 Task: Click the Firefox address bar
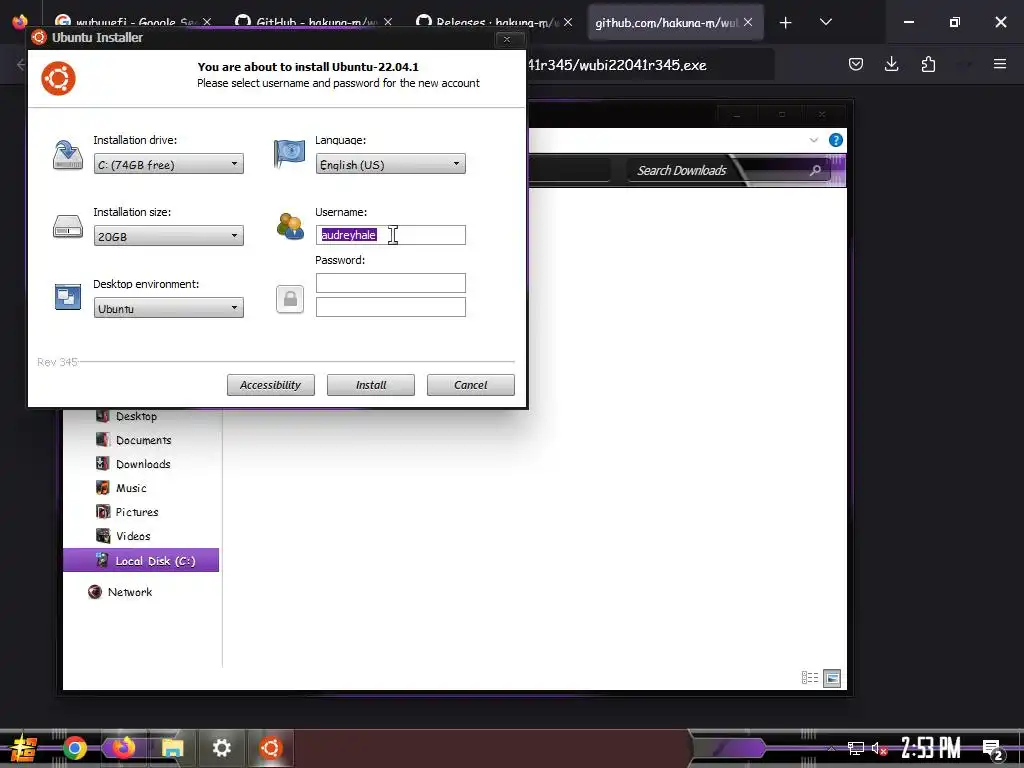(650, 65)
